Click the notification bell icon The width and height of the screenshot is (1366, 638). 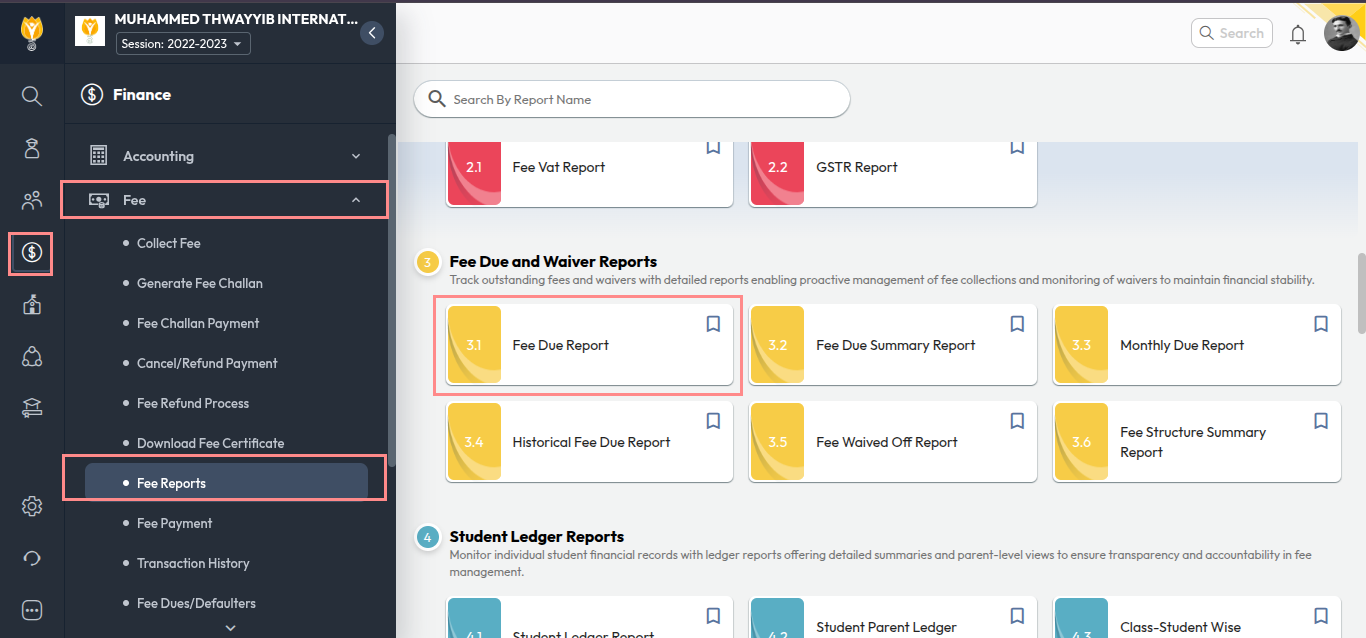(1298, 34)
